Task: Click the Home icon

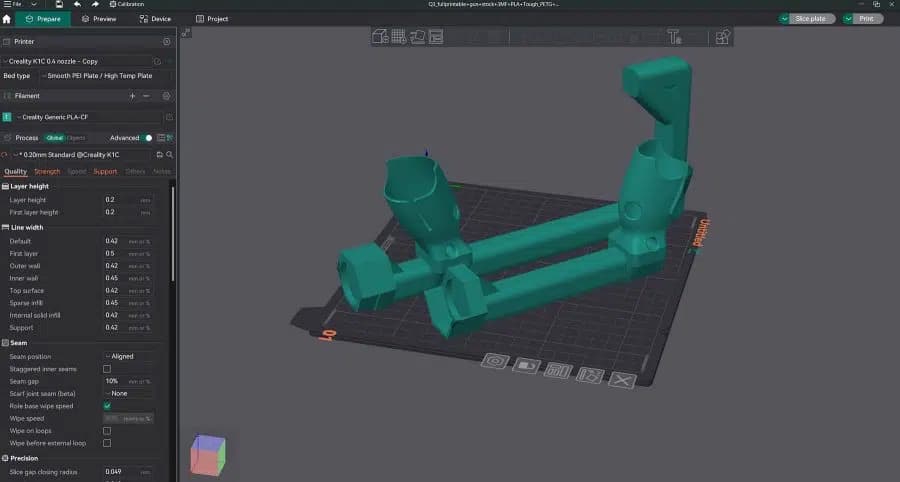Action: pos(6,19)
